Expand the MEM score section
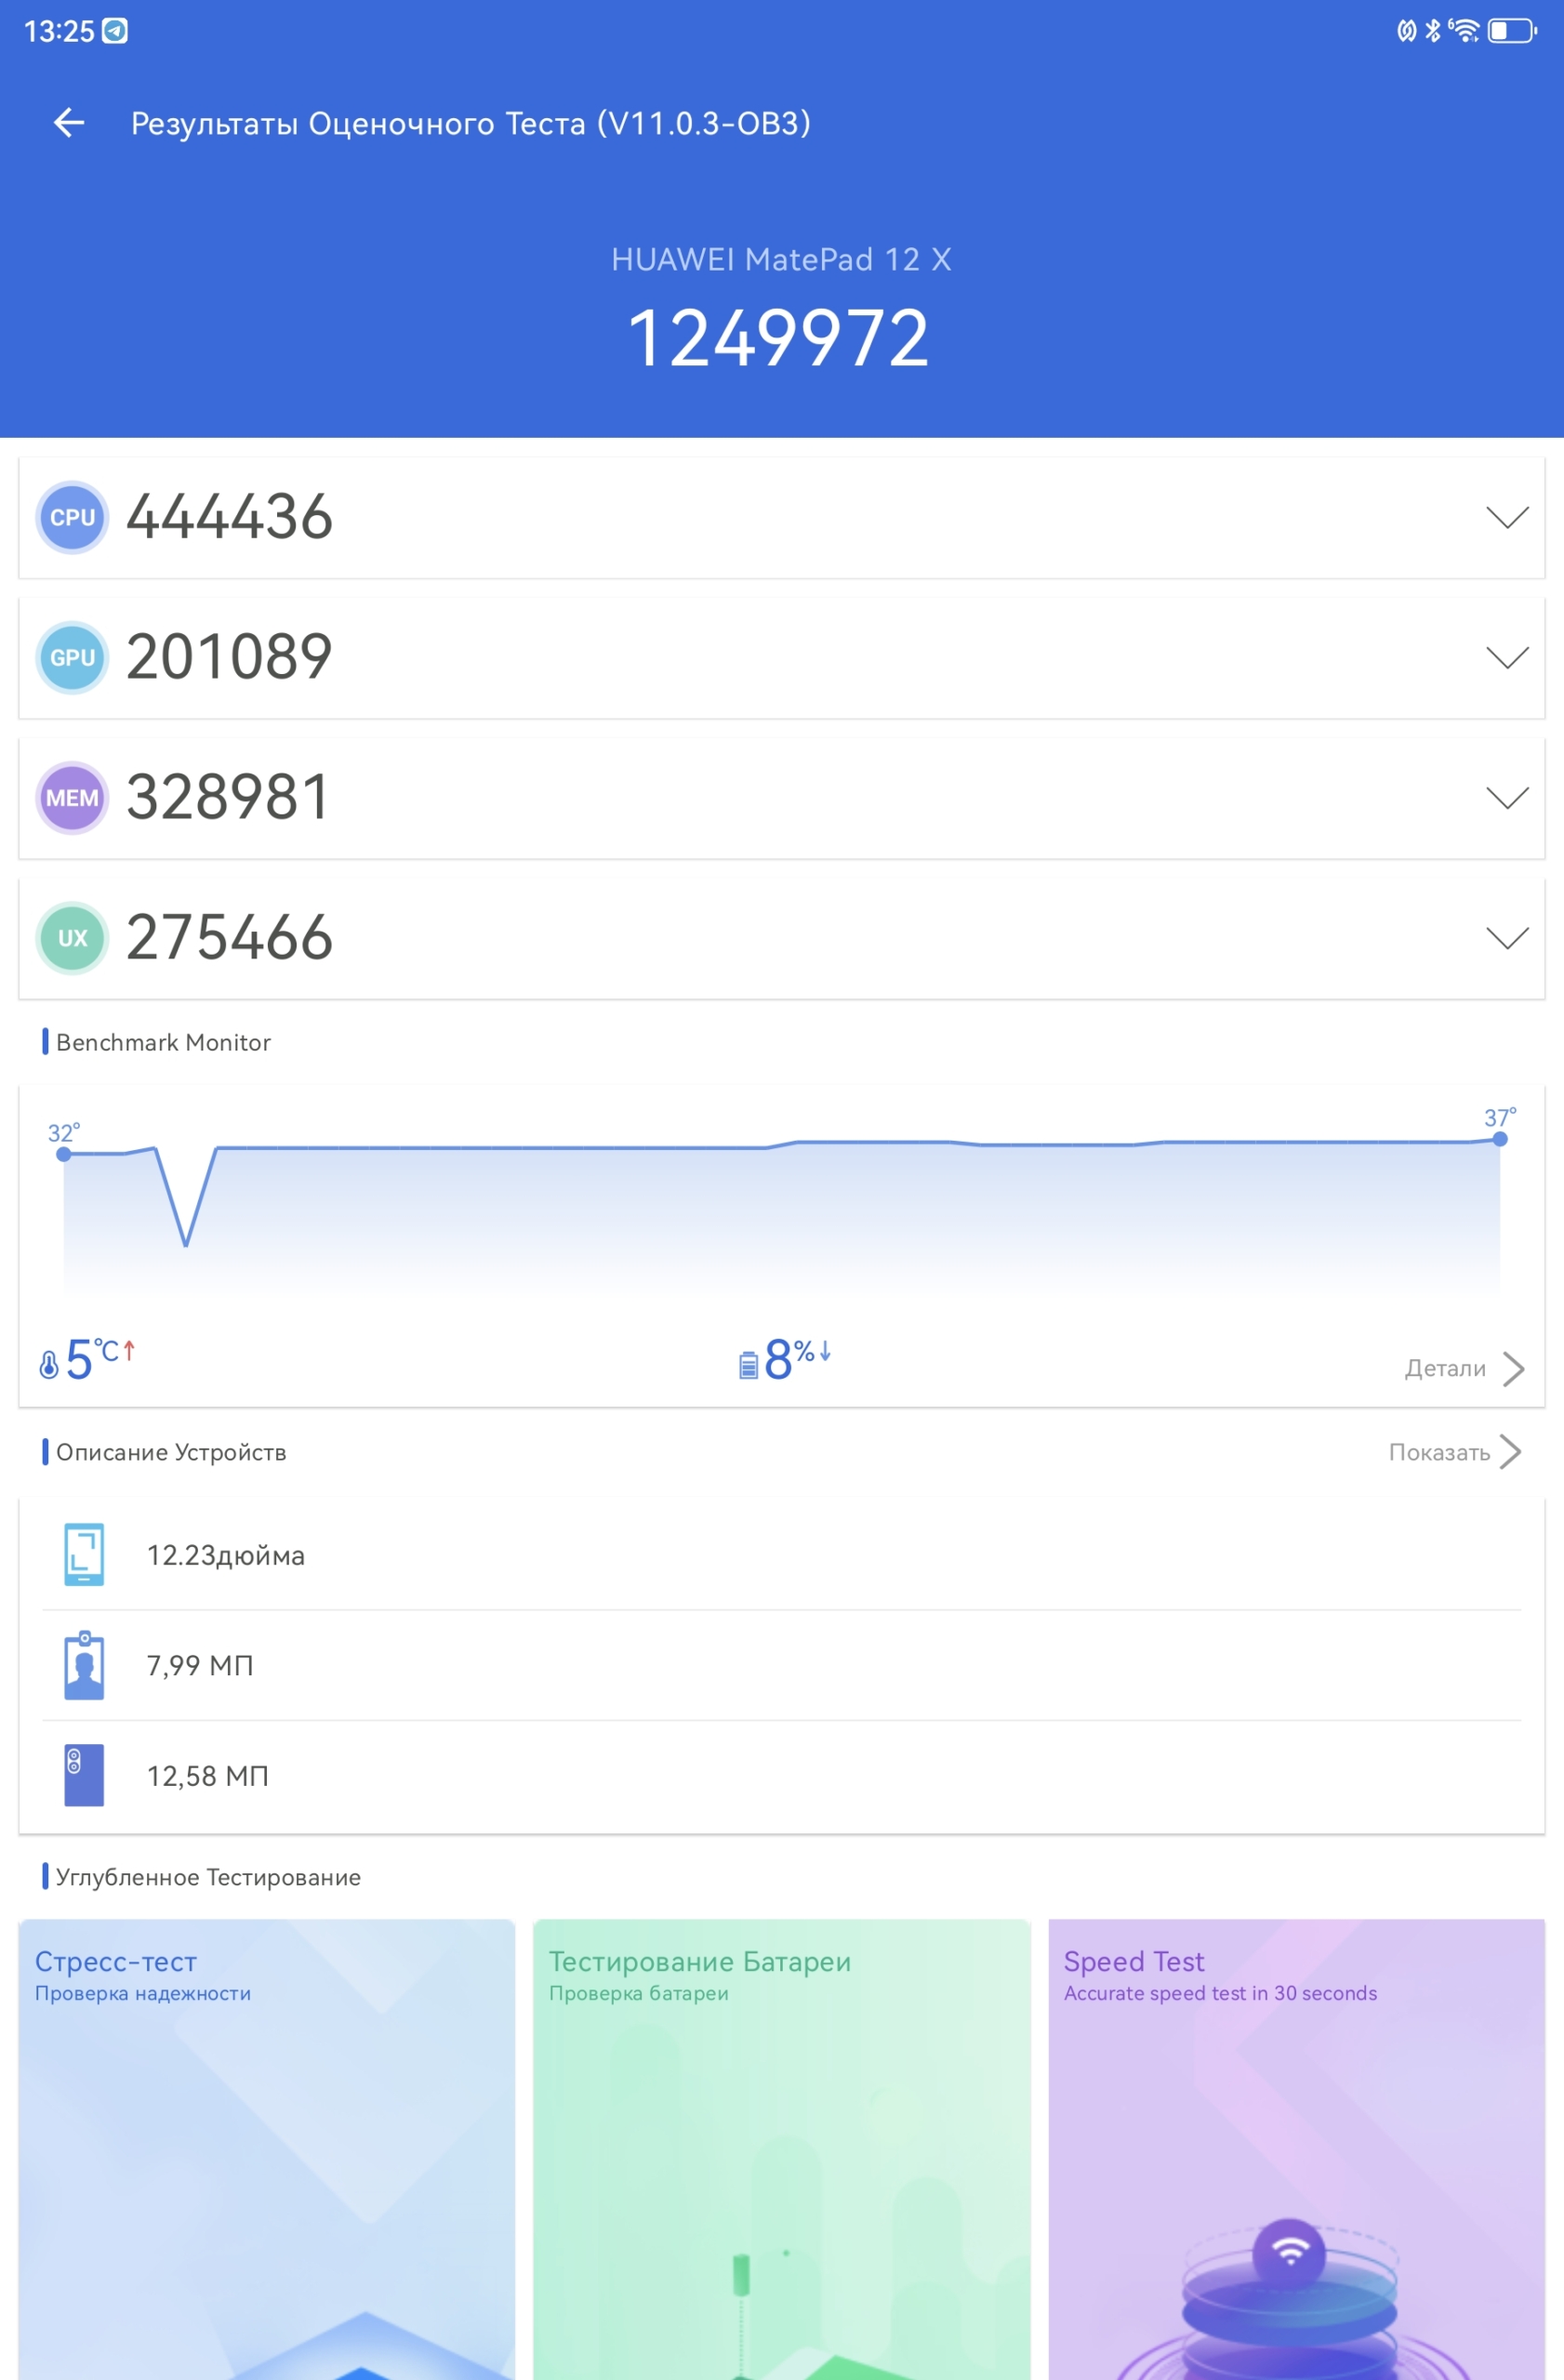 point(1506,797)
